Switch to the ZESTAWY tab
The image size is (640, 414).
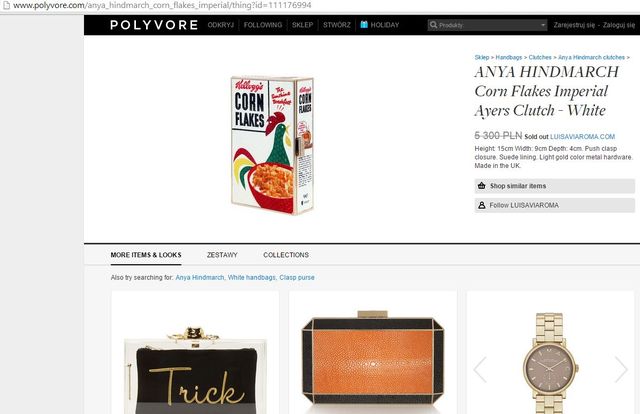click(222, 255)
